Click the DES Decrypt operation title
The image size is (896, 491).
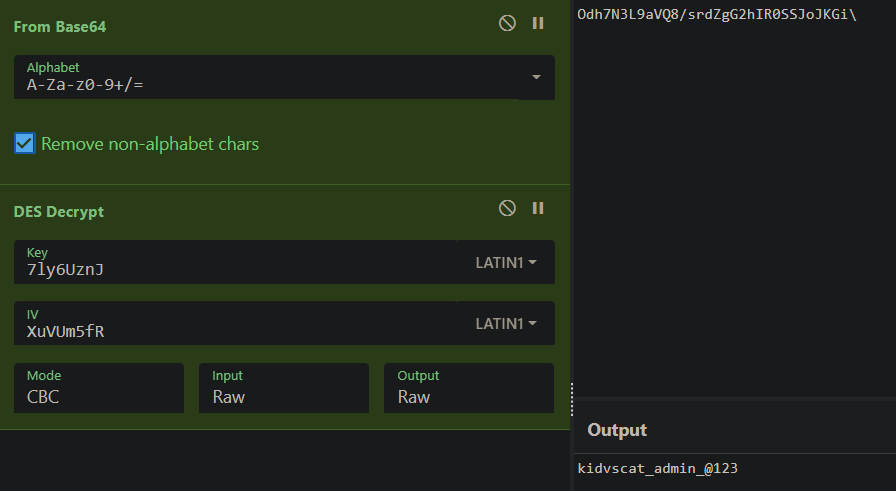(x=59, y=211)
